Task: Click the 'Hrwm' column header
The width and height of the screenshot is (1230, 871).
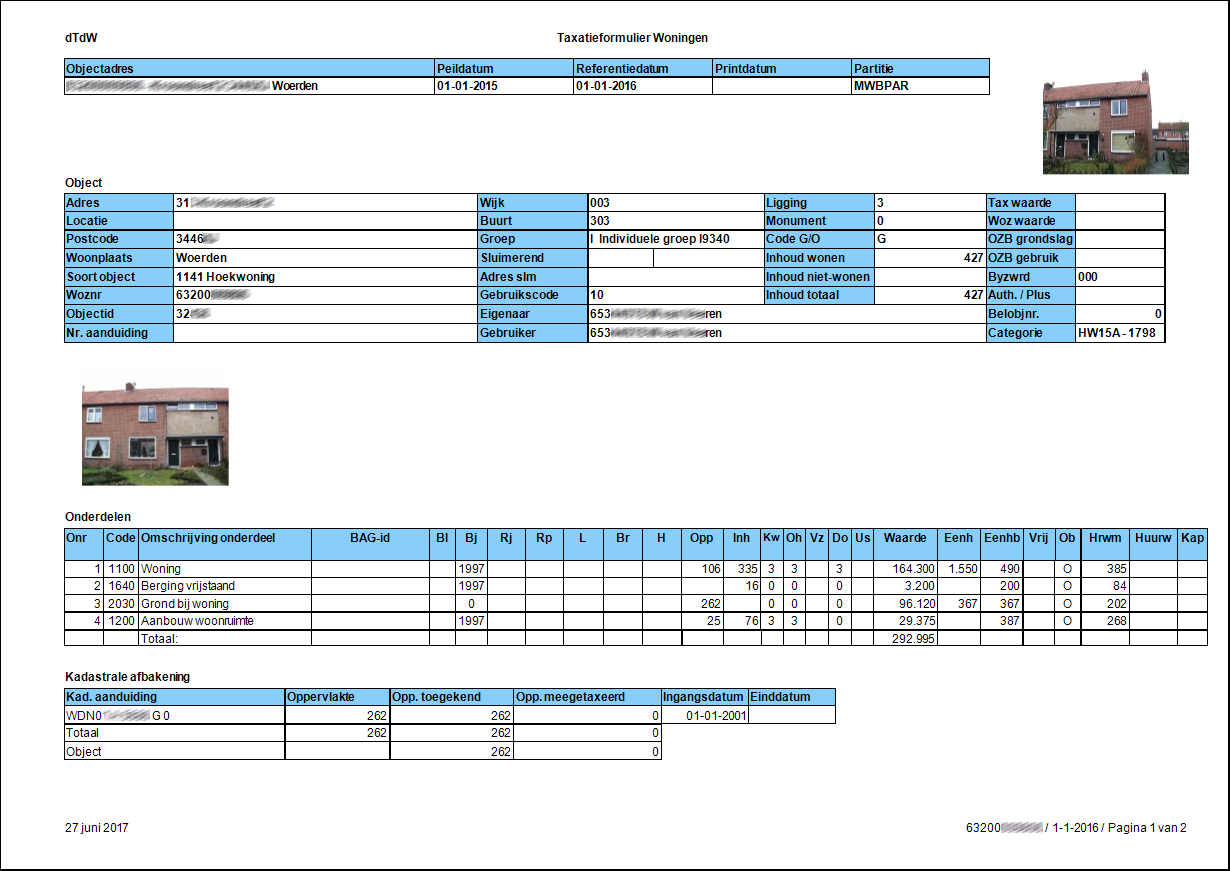Action: coord(1106,544)
